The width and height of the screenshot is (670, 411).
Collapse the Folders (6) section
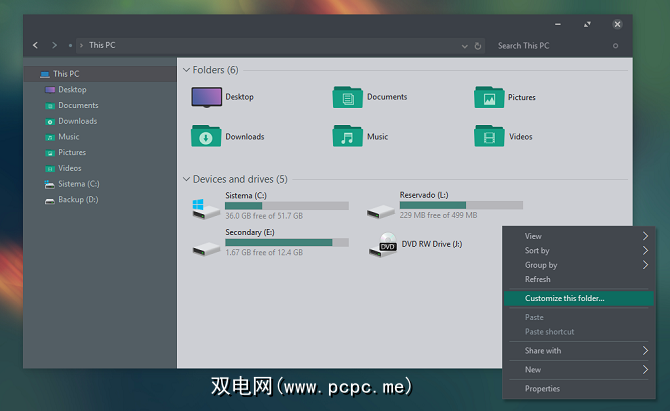pos(186,70)
